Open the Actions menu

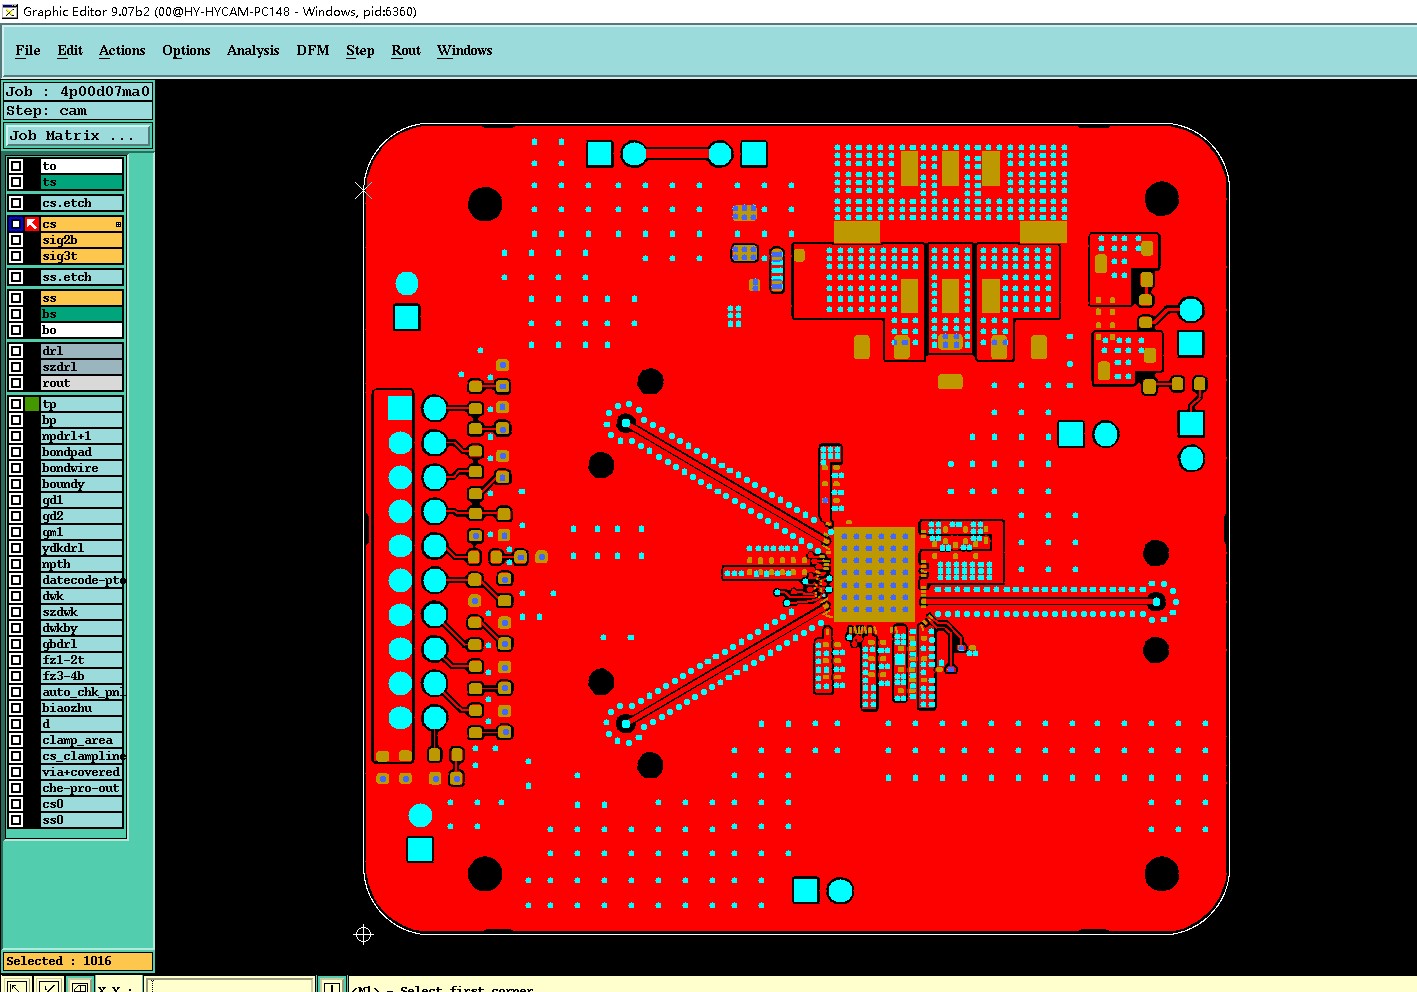pyautogui.click(x=122, y=50)
